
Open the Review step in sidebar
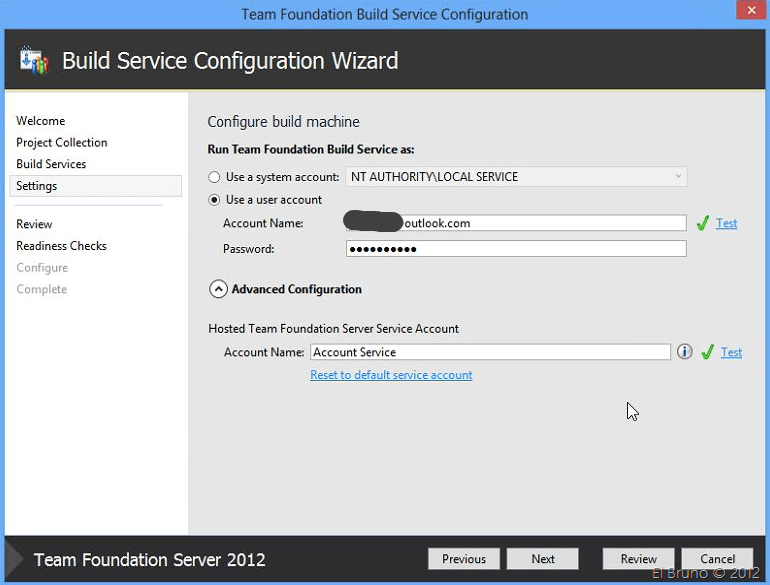34,224
